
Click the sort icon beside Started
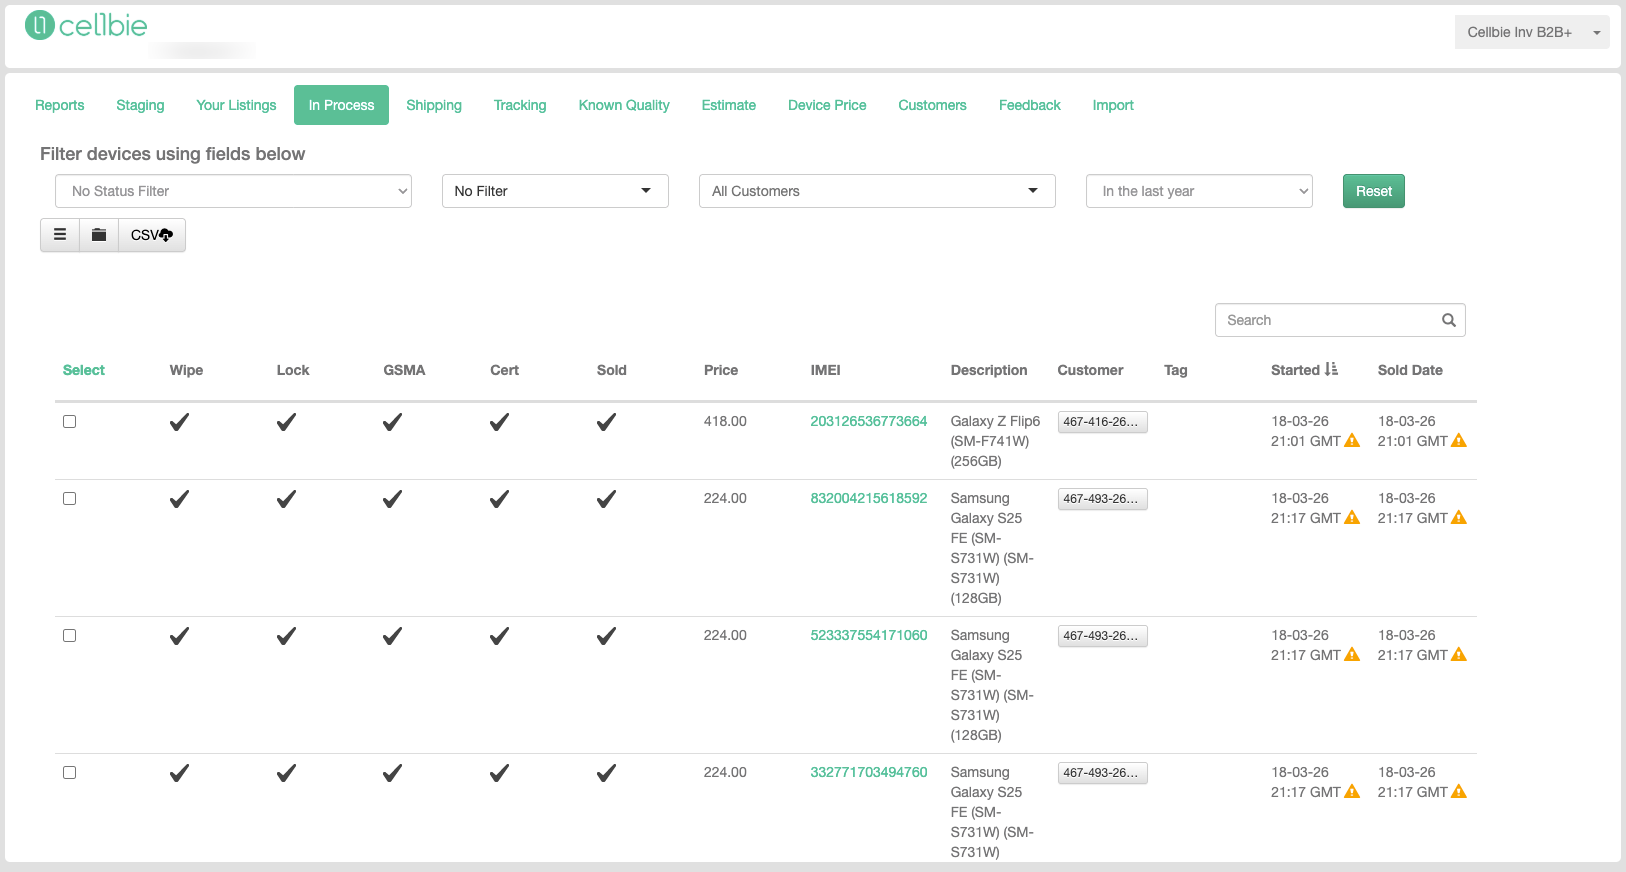tap(1331, 369)
